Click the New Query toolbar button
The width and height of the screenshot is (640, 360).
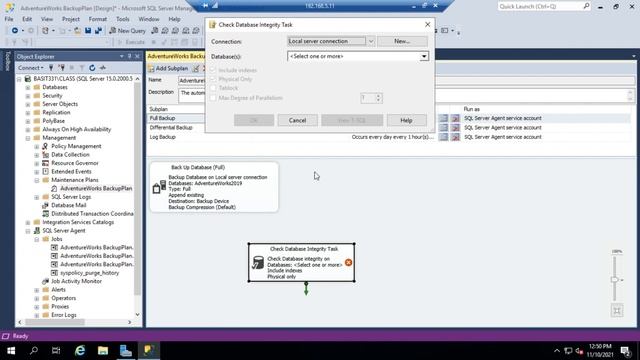[127, 31]
